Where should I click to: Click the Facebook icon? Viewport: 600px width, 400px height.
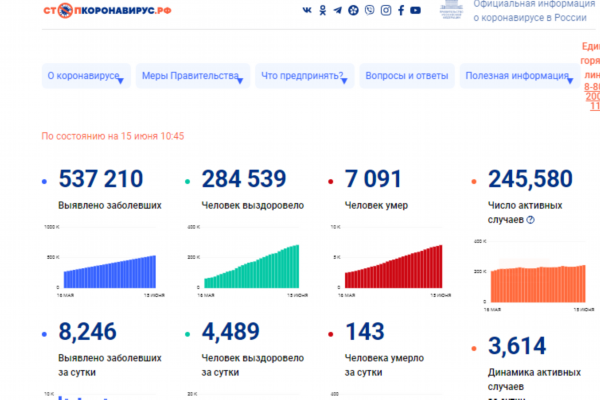click(401, 10)
